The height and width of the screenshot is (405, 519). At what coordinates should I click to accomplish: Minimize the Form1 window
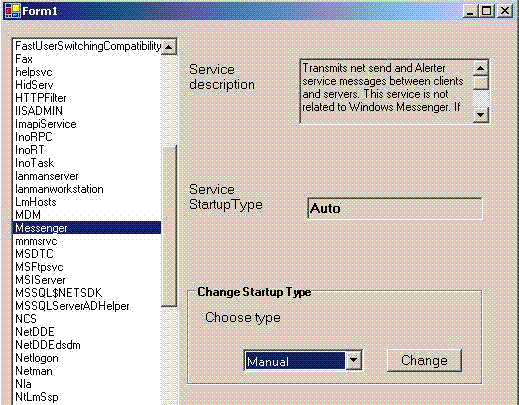(470, 11)
